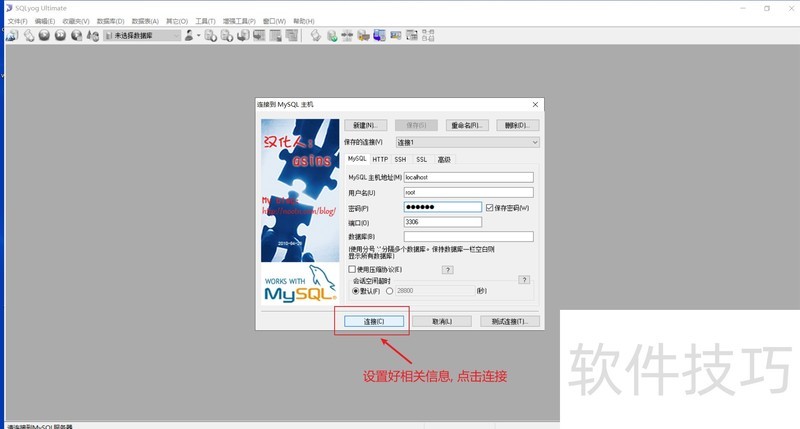Uncheck the 保存密码 save password checkbox

(x=489, y=208)
